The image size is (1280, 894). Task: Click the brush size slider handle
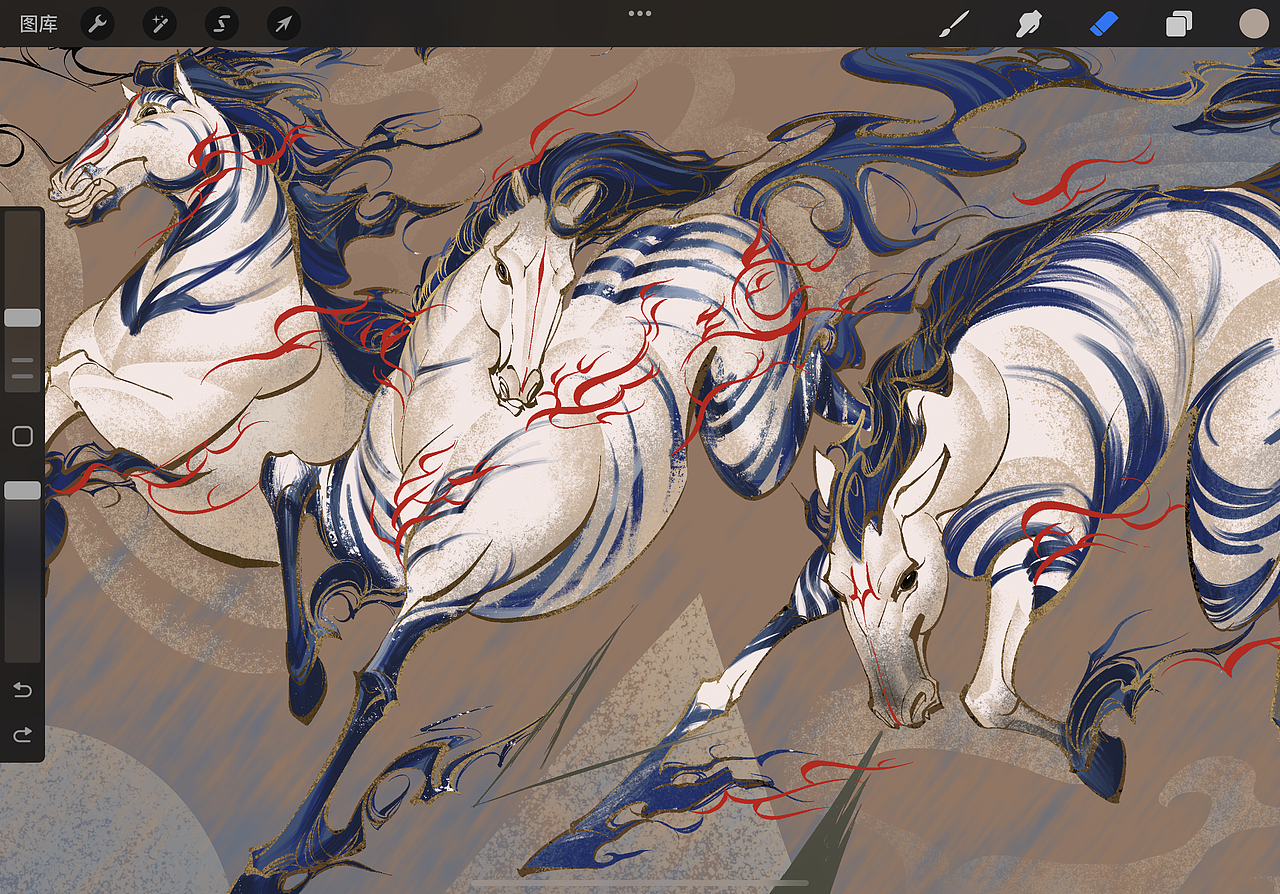[22, 318]
